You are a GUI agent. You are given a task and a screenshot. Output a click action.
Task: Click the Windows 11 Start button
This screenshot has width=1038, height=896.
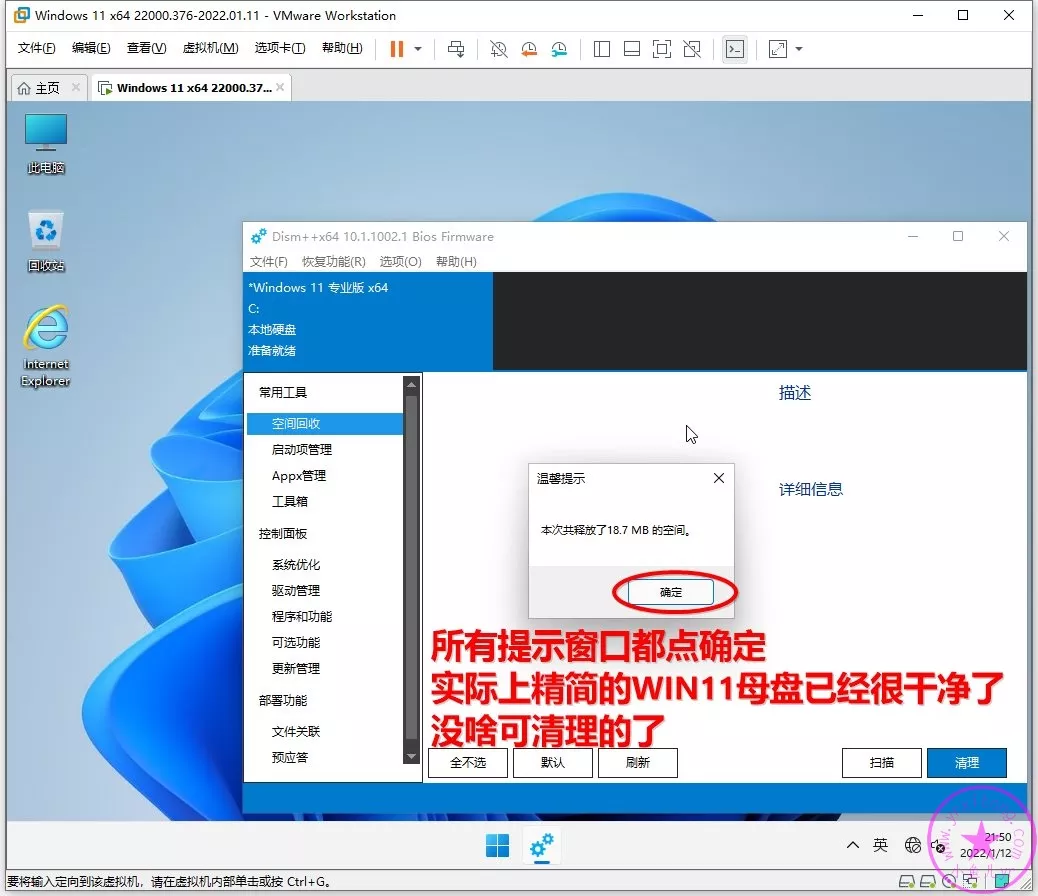497,846
